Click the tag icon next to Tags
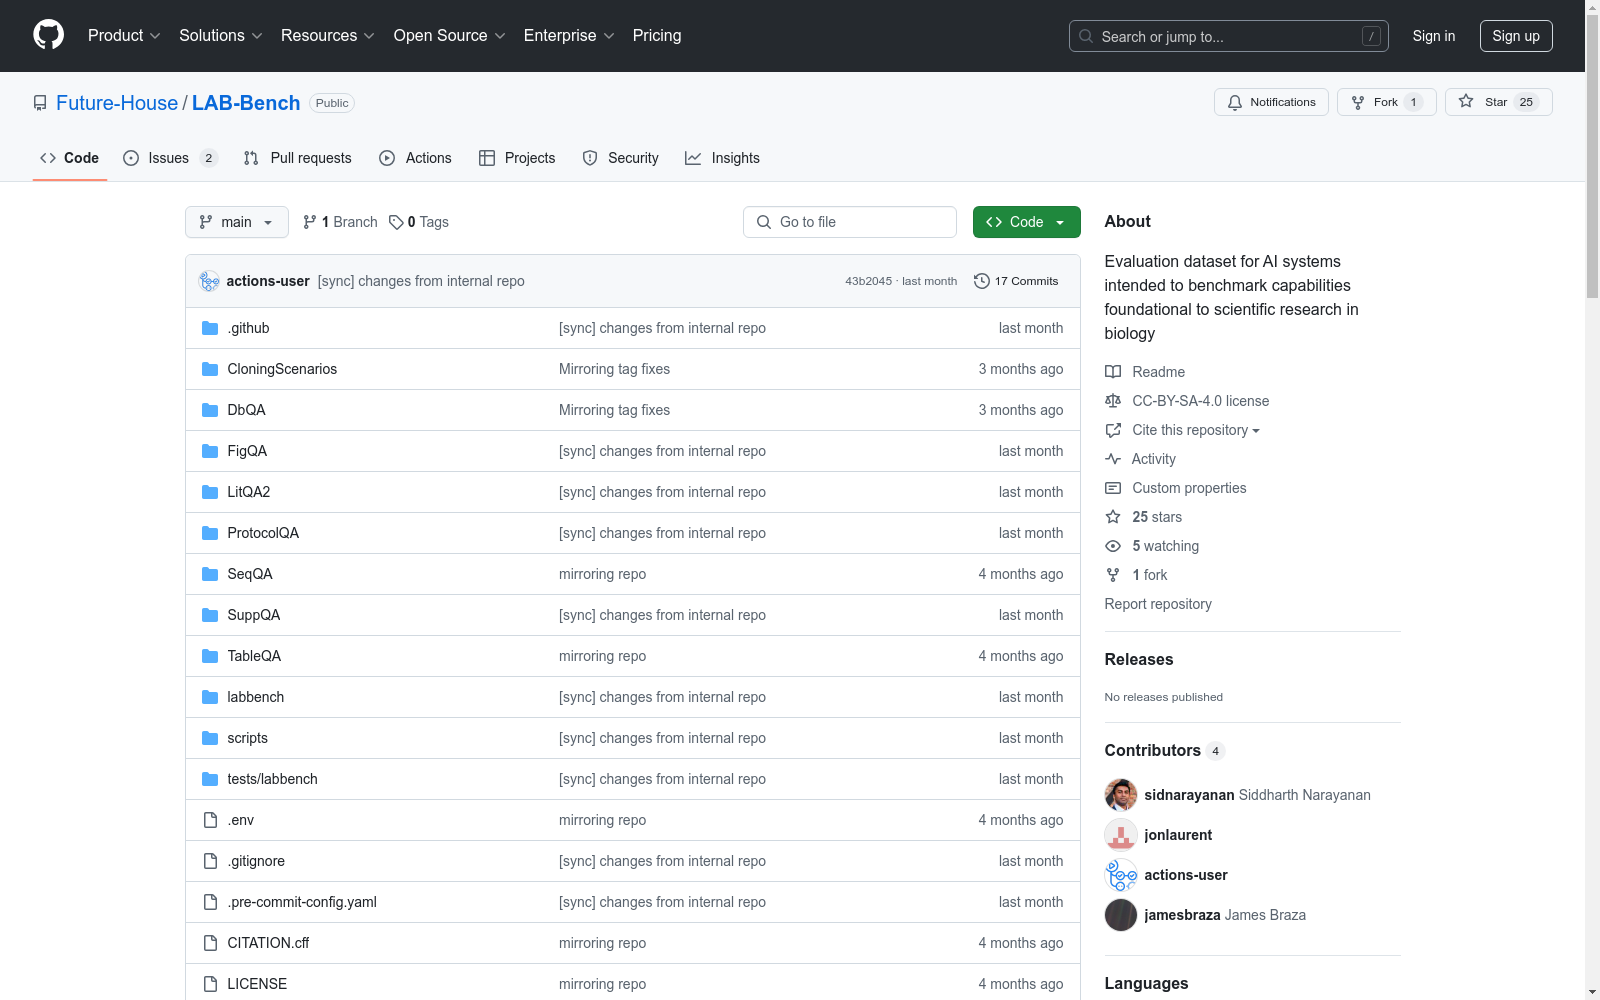Screen dimensions: 1600x1000 pyautogui.click(x=396, y=222)
